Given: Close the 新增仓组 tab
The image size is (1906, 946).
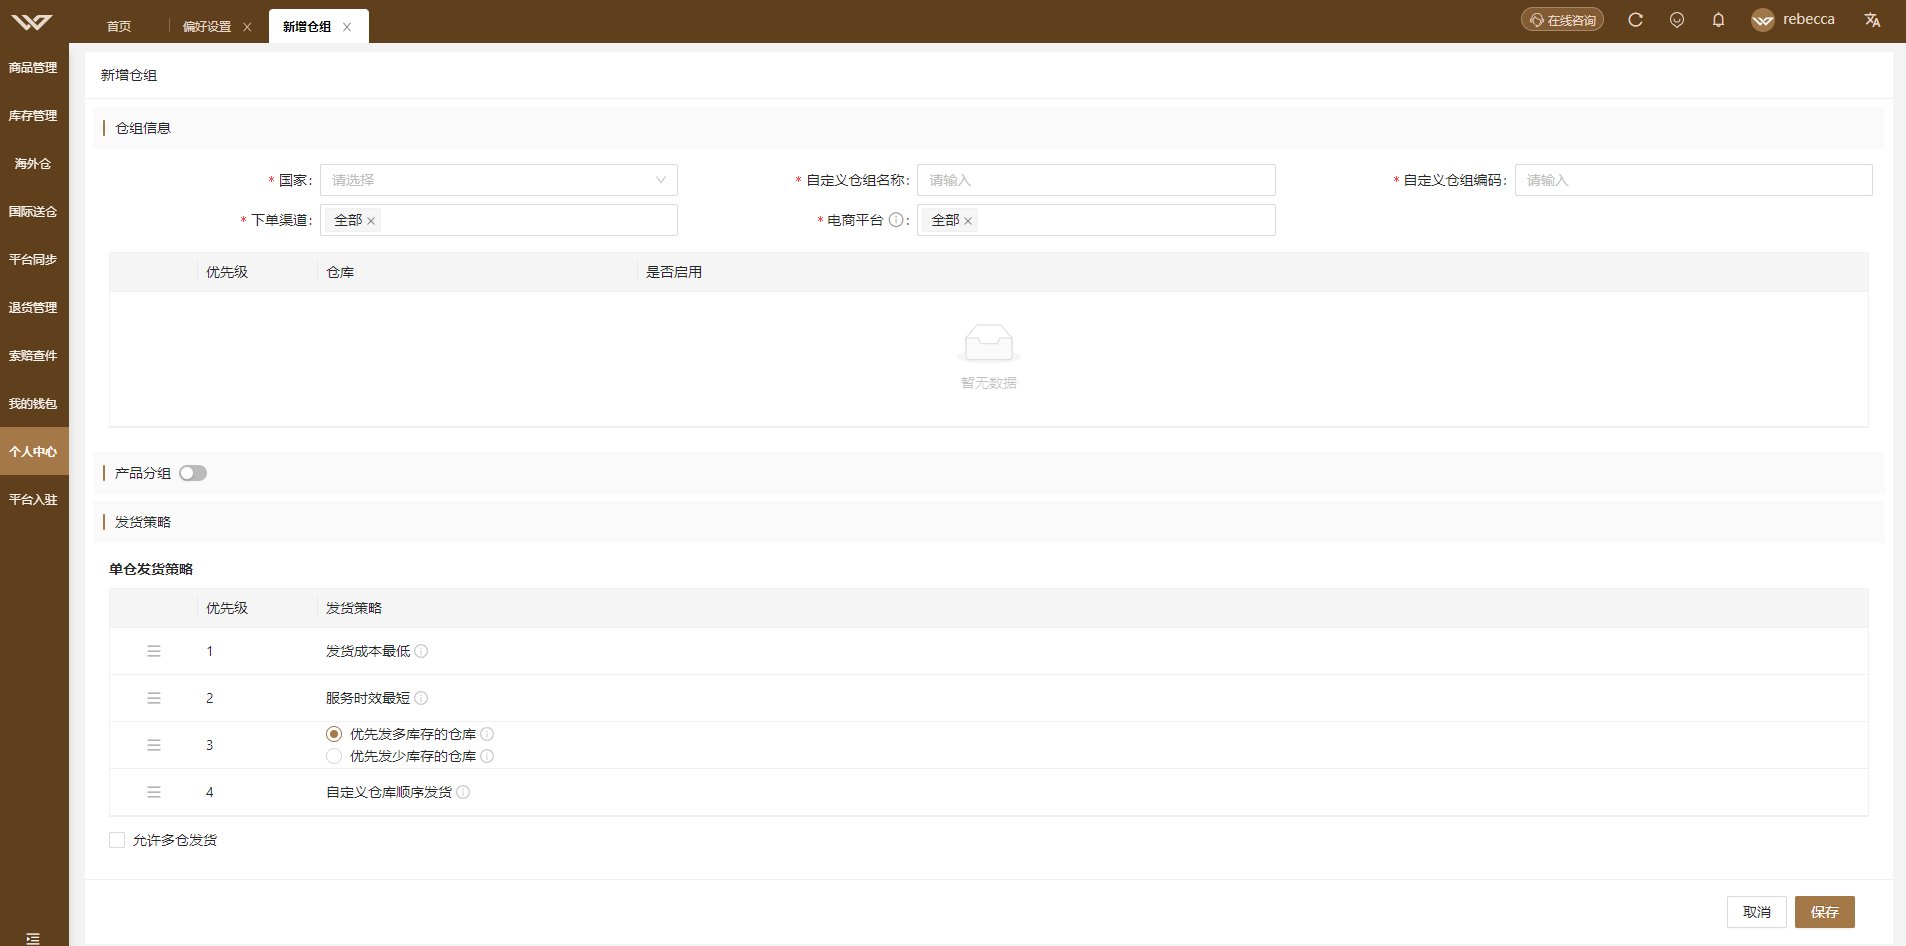Looking at the screenshot, I should point(347,27).
